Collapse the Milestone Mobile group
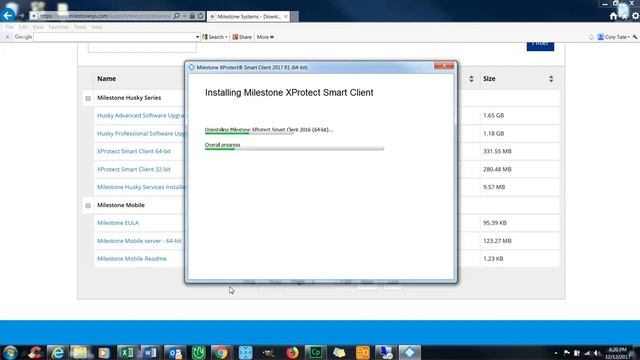The width and height of the screenshot is (640, 360). click(88, 205)
